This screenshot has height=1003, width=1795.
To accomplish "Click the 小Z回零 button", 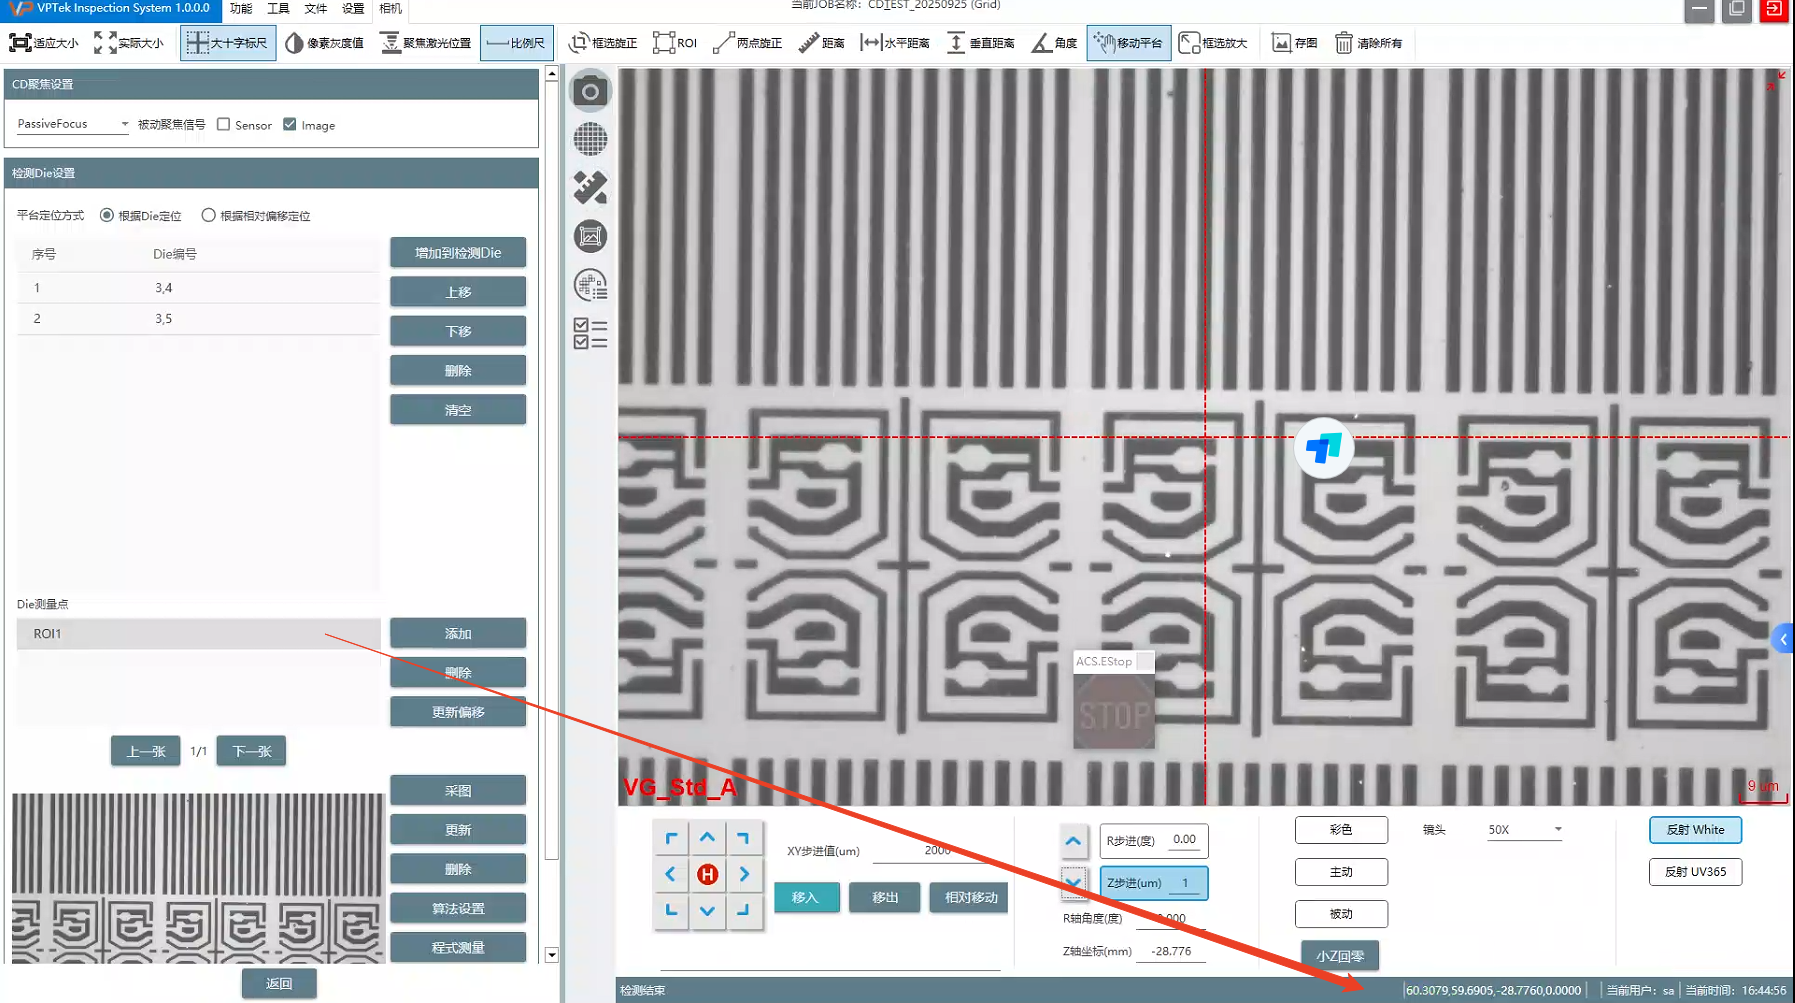I will (1339, 956).
